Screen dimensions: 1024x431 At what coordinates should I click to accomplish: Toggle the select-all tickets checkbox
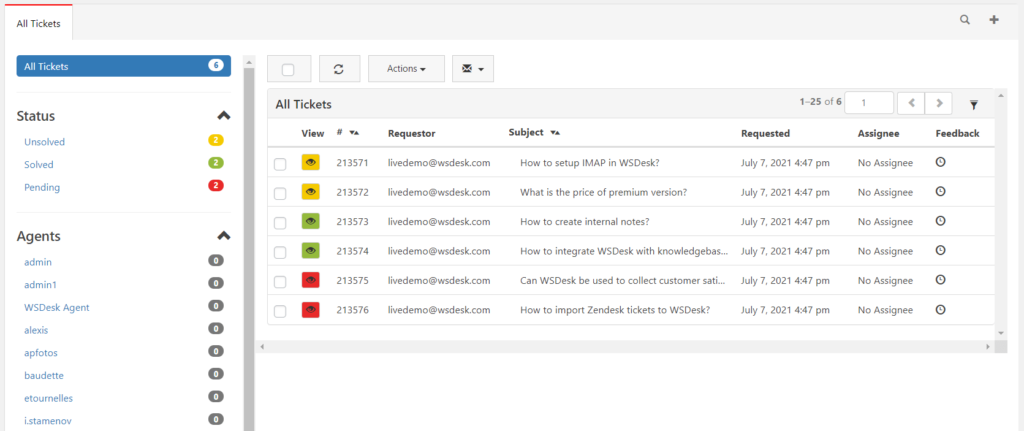[x=288, y=69]
